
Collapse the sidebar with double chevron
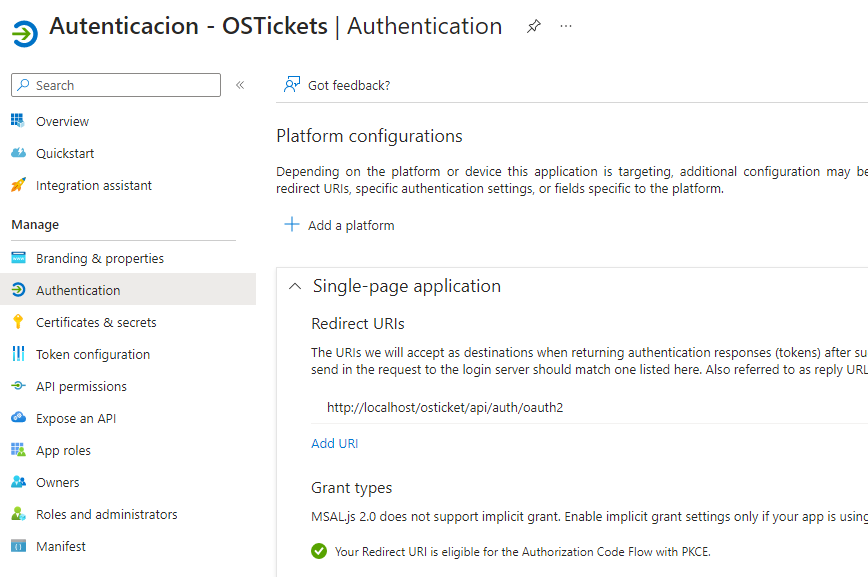click(240, 85)
